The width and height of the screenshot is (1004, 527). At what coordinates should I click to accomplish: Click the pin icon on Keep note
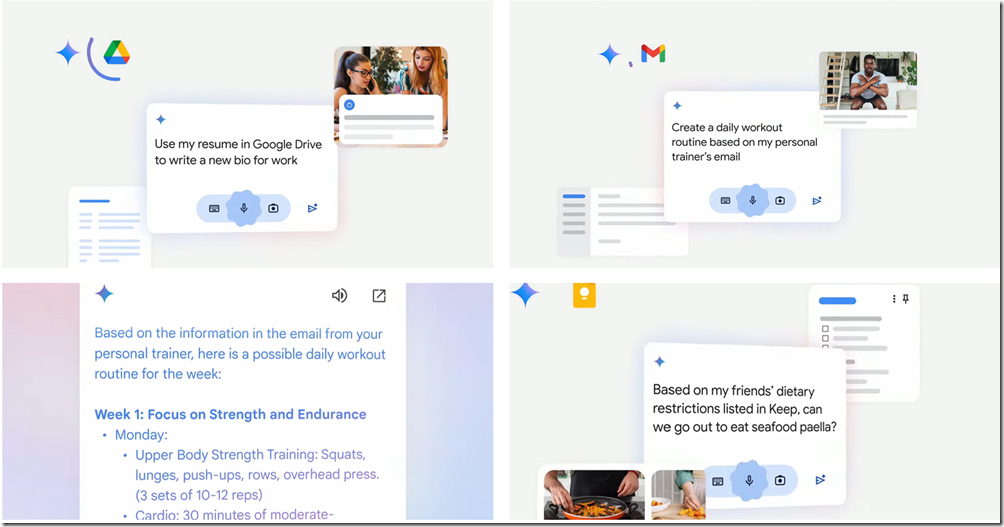[x=905, y=299]
